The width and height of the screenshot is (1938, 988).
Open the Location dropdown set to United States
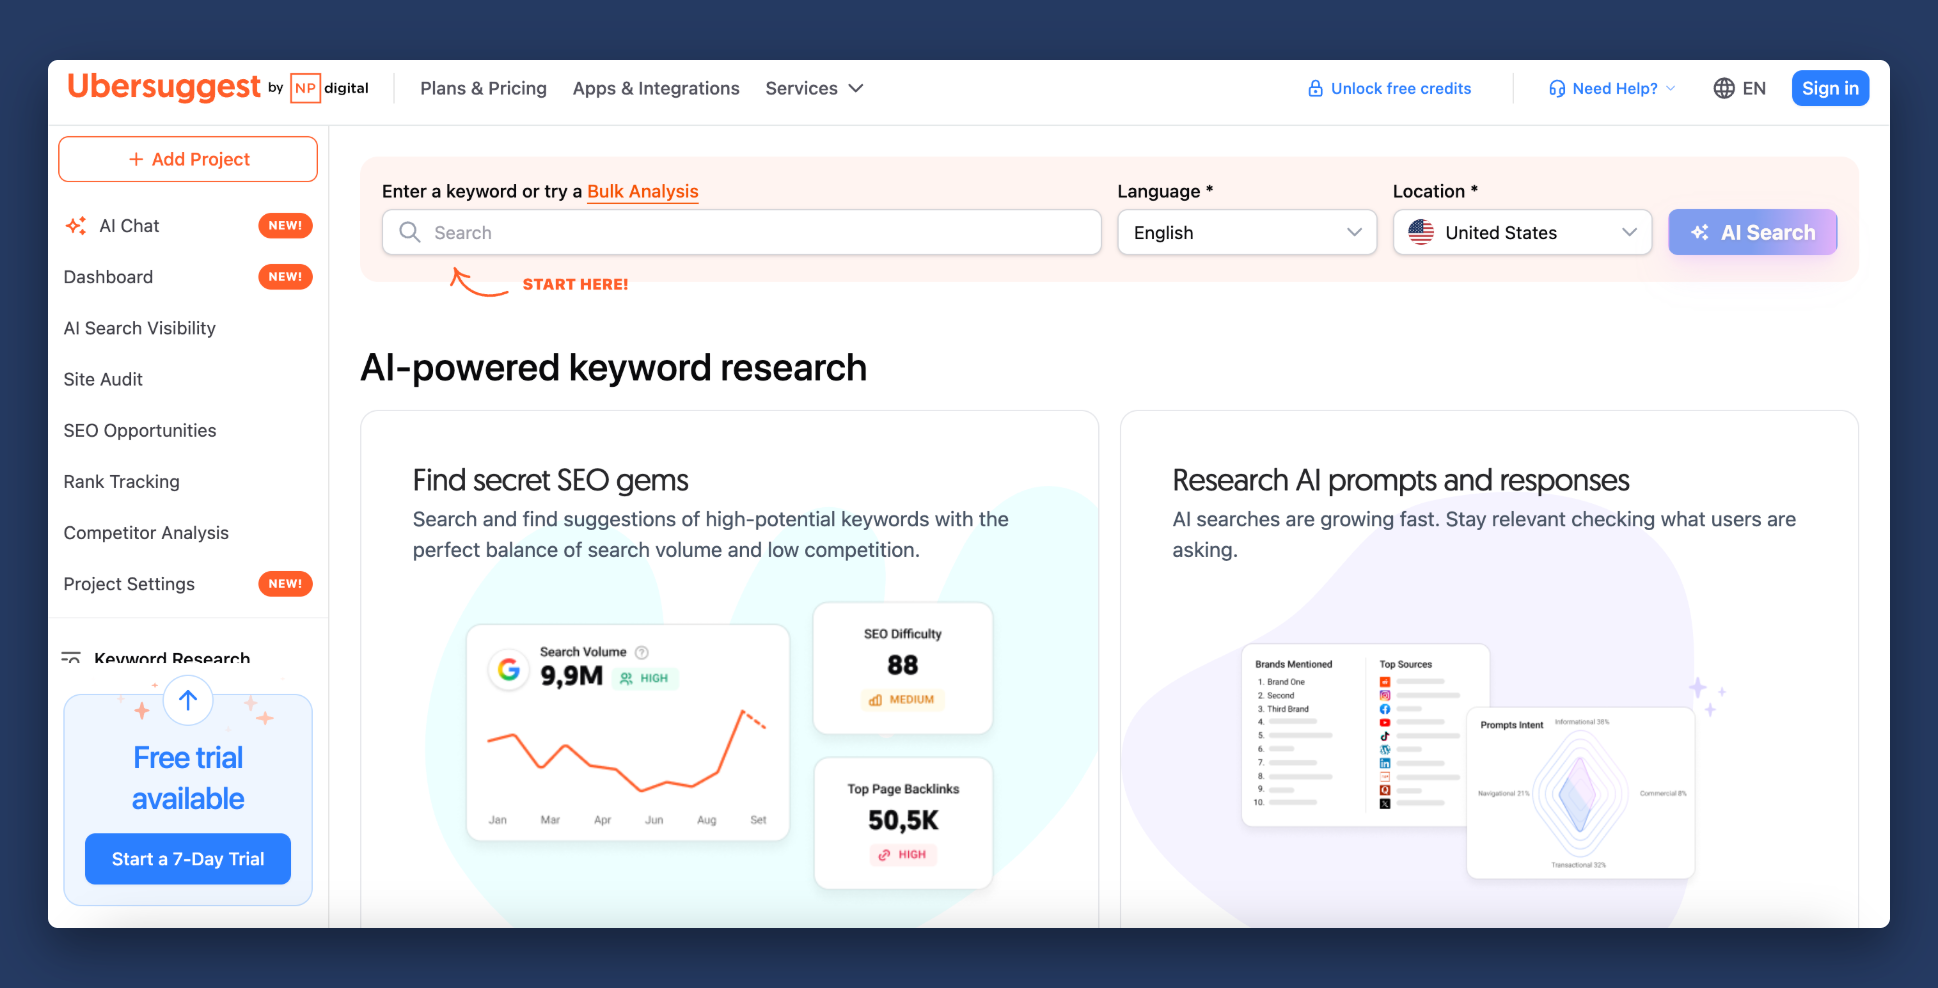point(1522,232)
